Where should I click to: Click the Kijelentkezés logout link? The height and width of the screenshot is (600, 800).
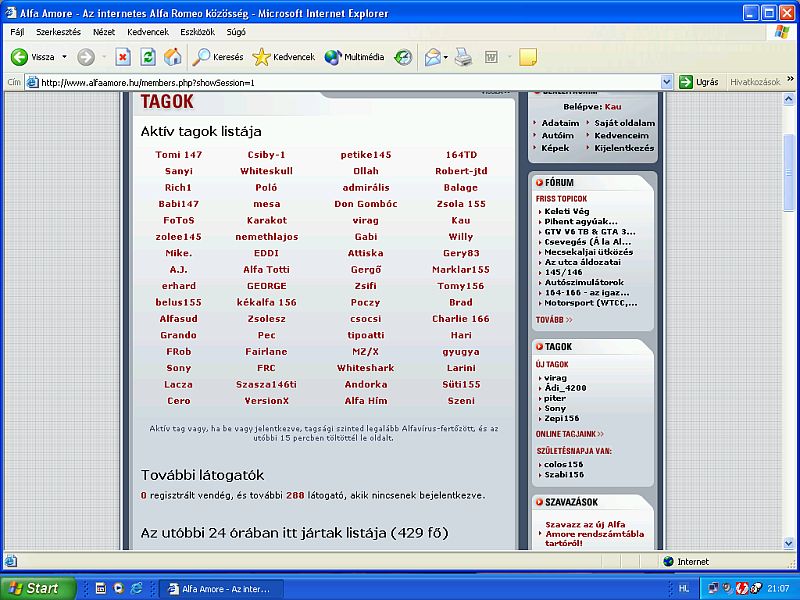(x=624, y=148)
